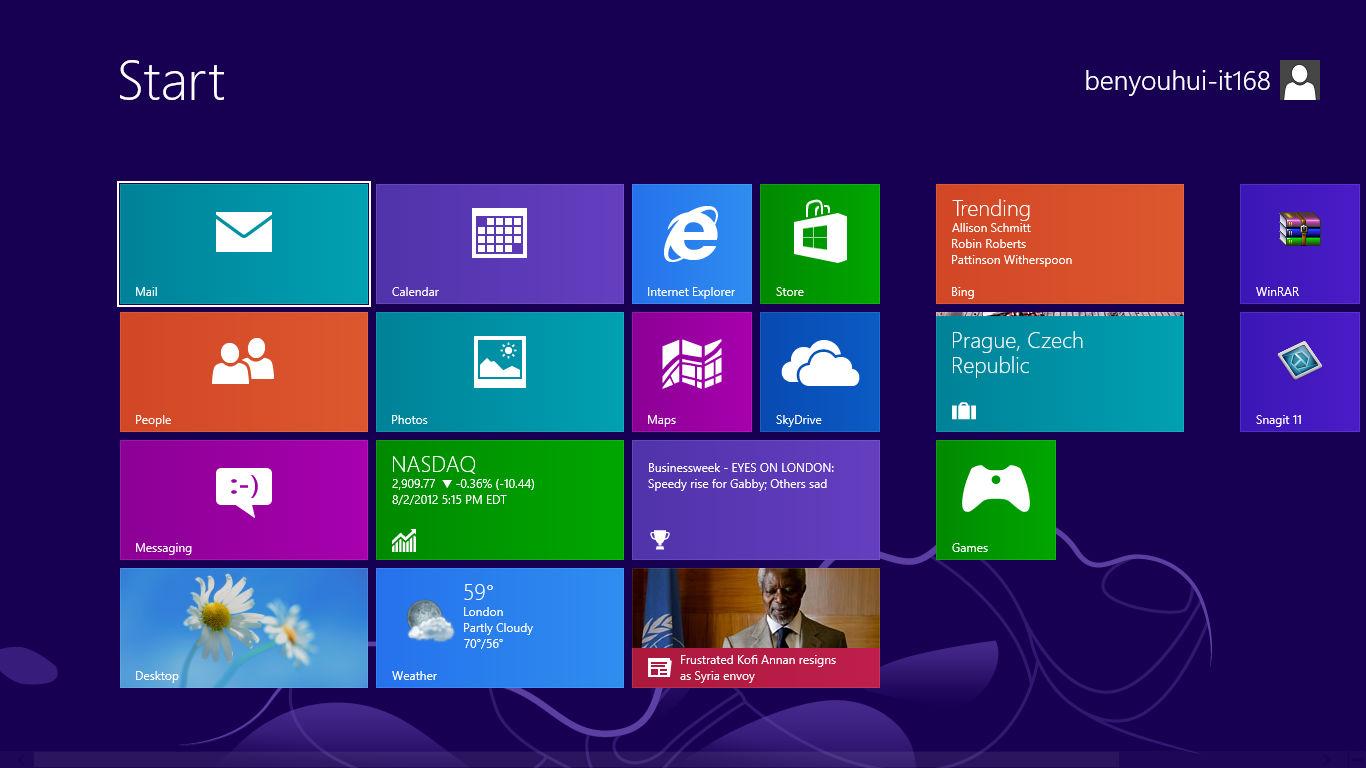The width and height of the screenshot is (1366, 768).
Task: Launch the Calendar tile
Action: [500, 244]
